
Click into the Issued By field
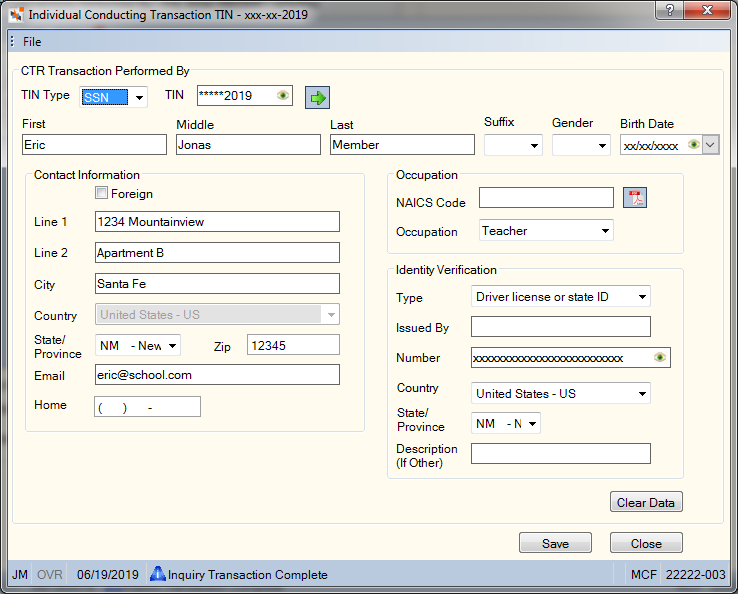pos(561,327)
